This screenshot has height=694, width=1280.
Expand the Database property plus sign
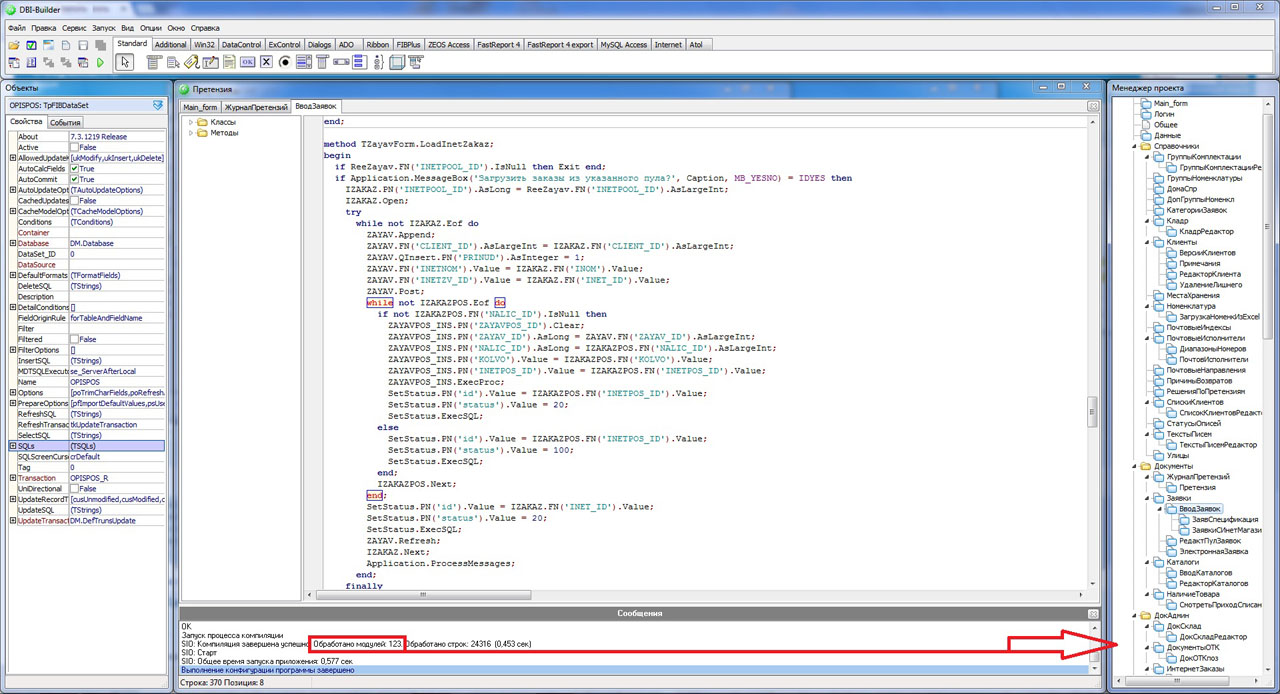(x=13, y=243)
